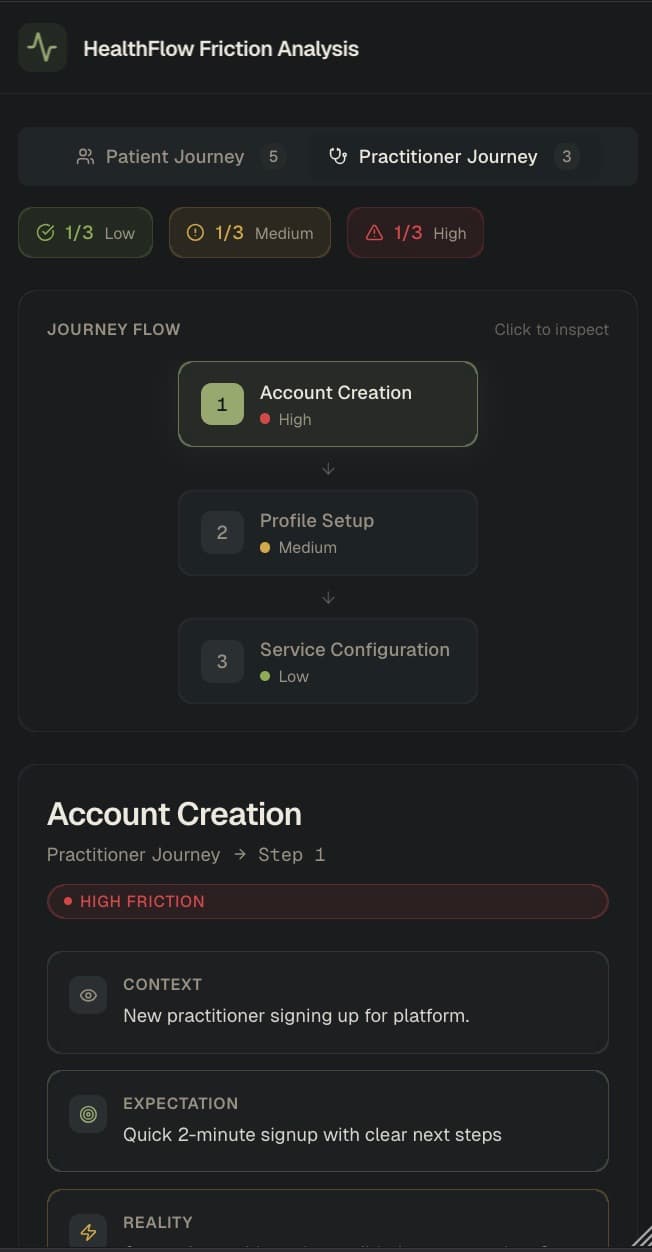Click the High filter warning triangle icon
The image size is (652, 1252).
374,233
